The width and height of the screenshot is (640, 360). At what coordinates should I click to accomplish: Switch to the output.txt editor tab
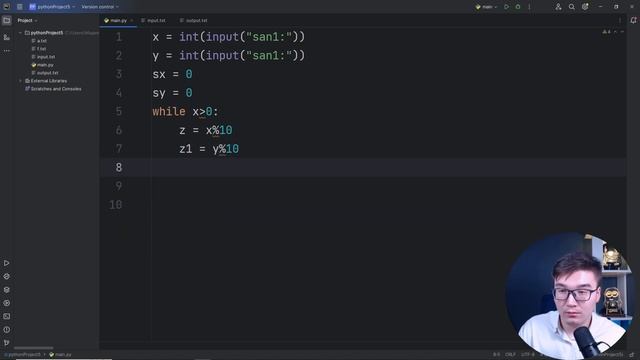pos(193,20)
